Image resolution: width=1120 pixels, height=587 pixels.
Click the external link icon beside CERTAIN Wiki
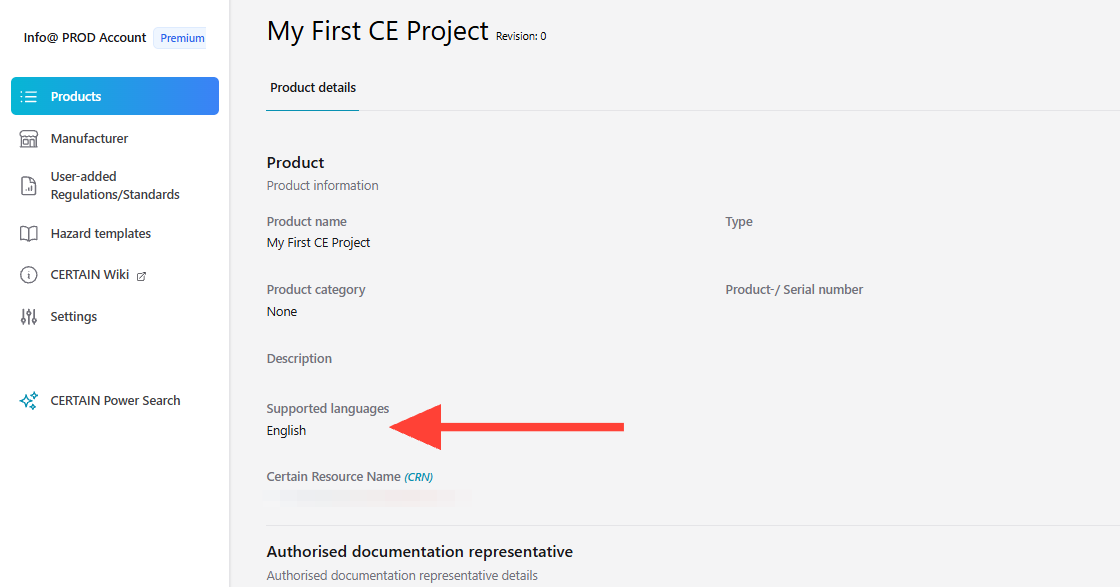click(x=141, y=276)
